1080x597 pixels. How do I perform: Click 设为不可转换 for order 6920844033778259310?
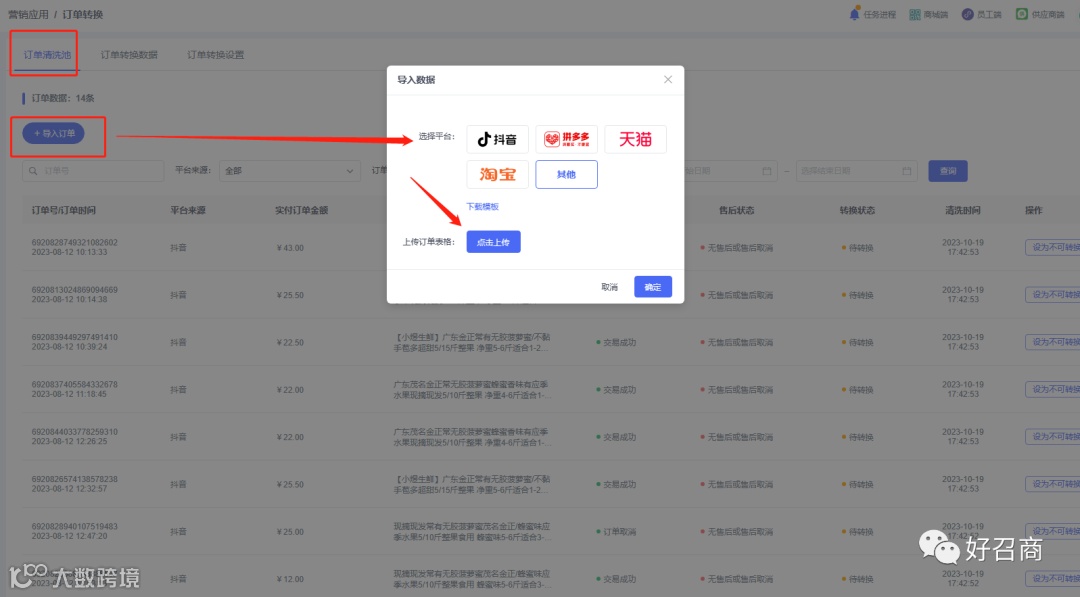[x=1054, y=437]
